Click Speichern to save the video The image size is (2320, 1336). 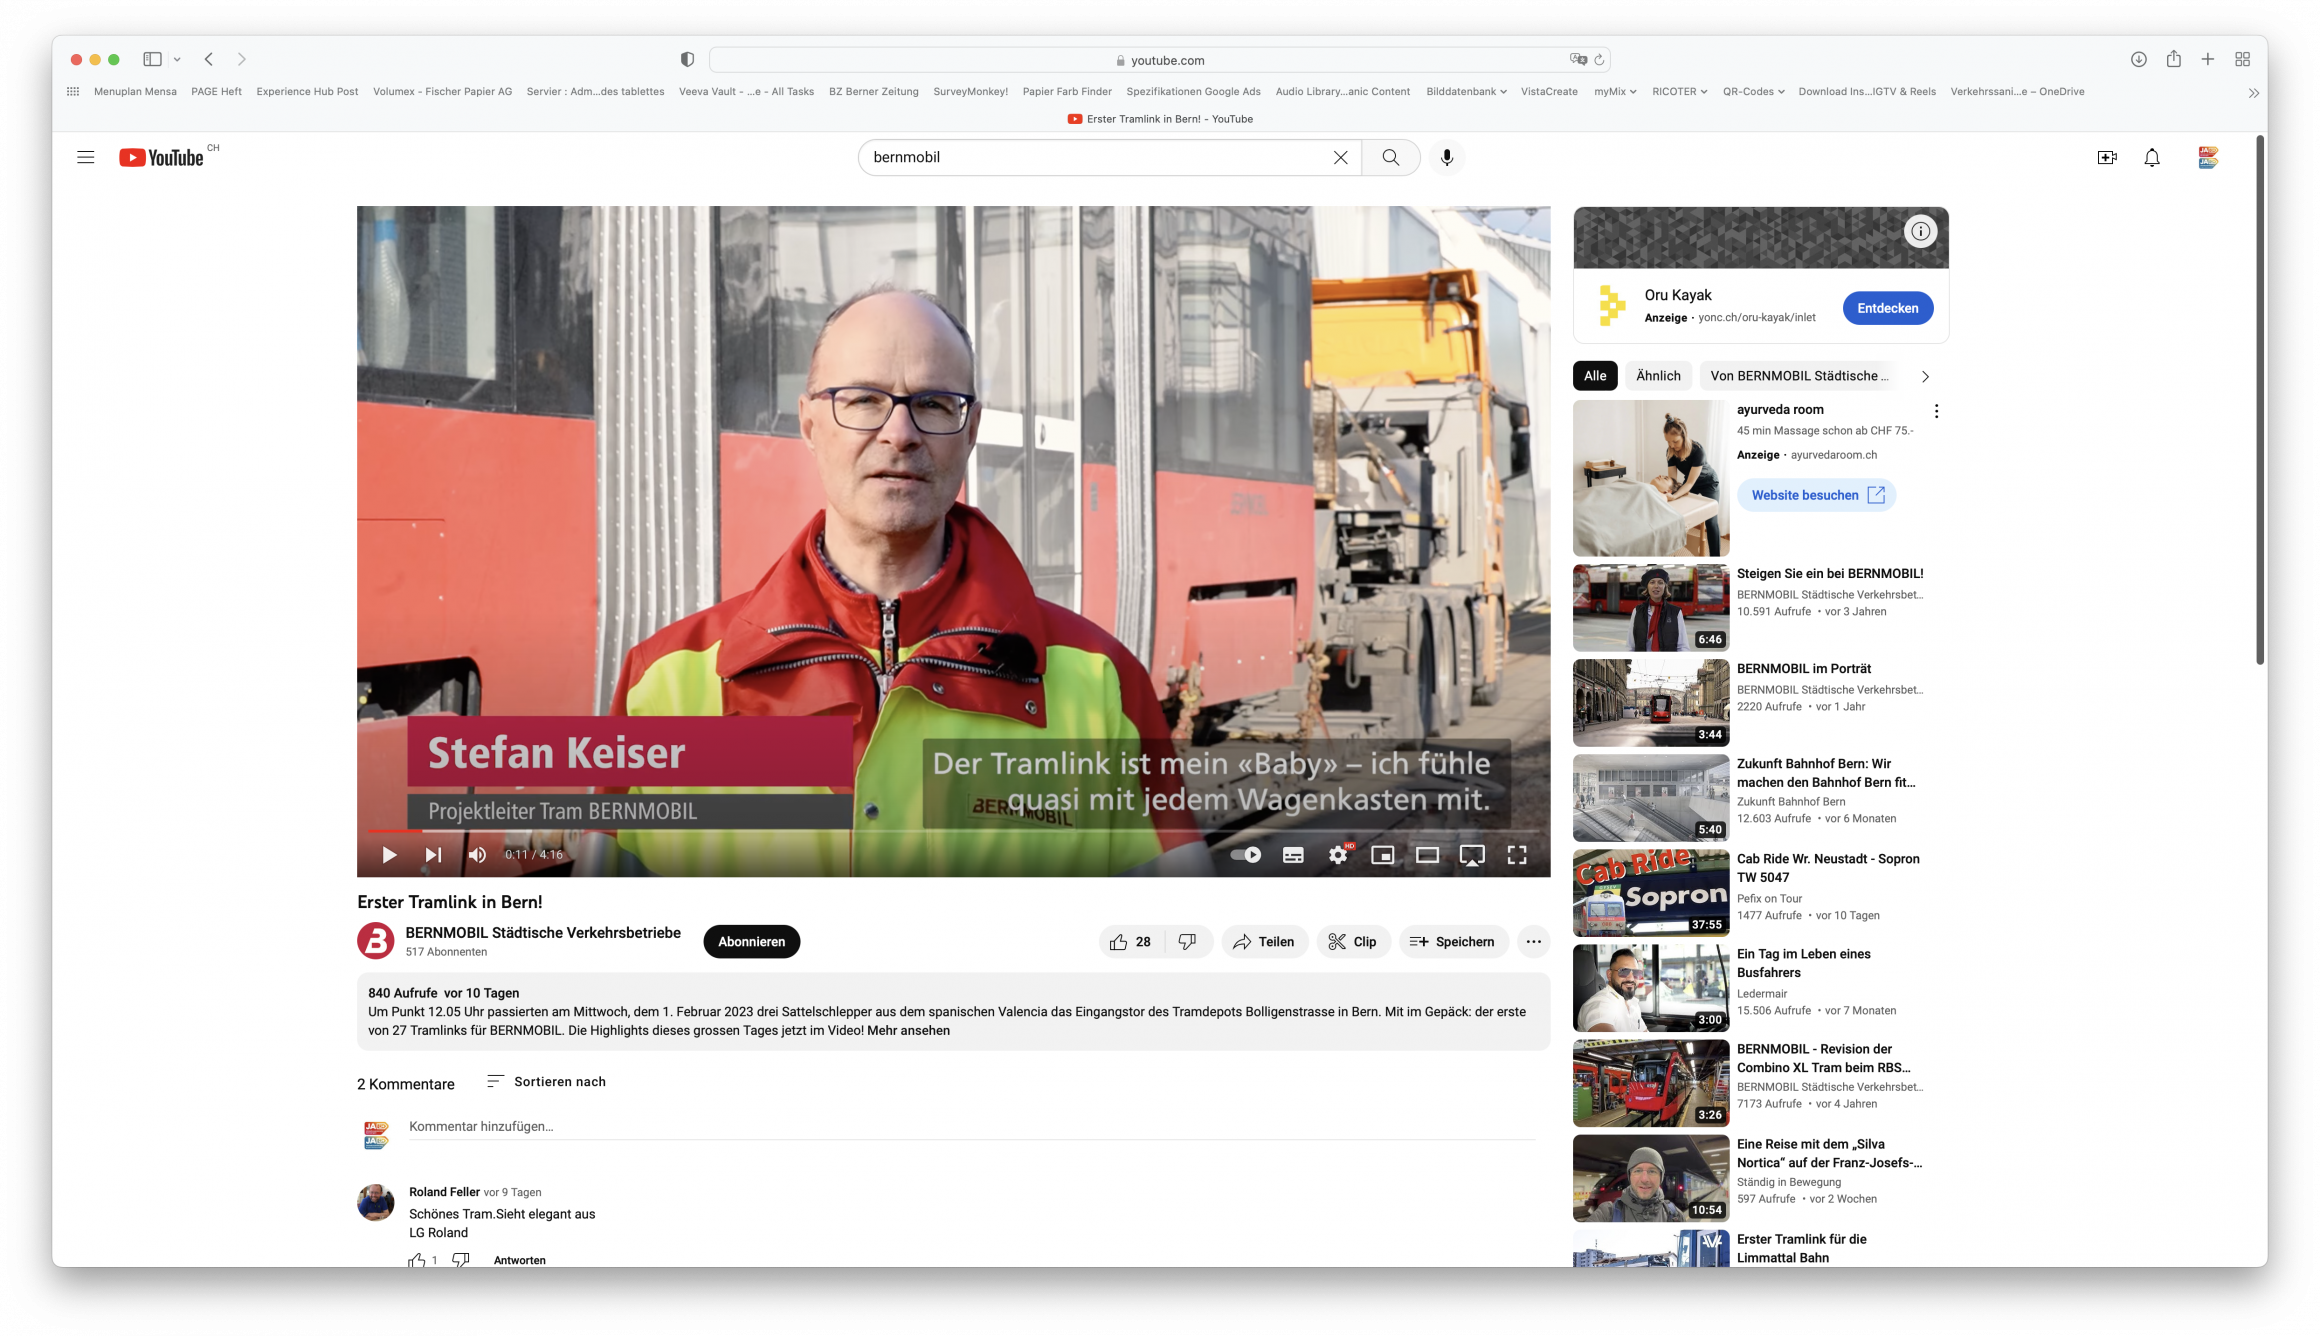coord(1453,942)
